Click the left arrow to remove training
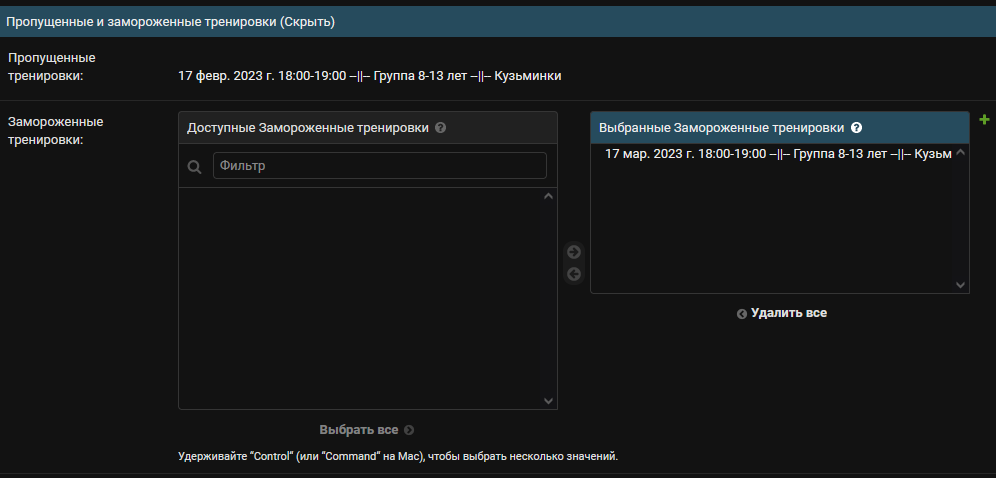 574,274
